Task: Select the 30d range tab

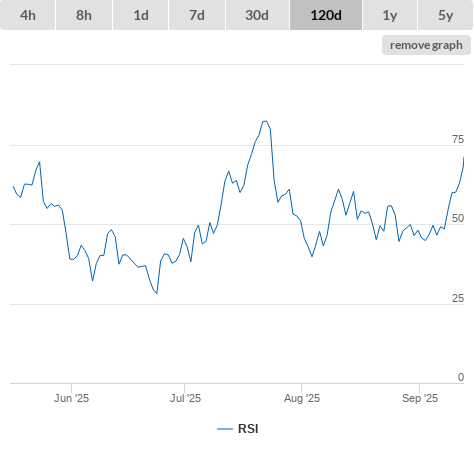Action: [x=257, y=15]
